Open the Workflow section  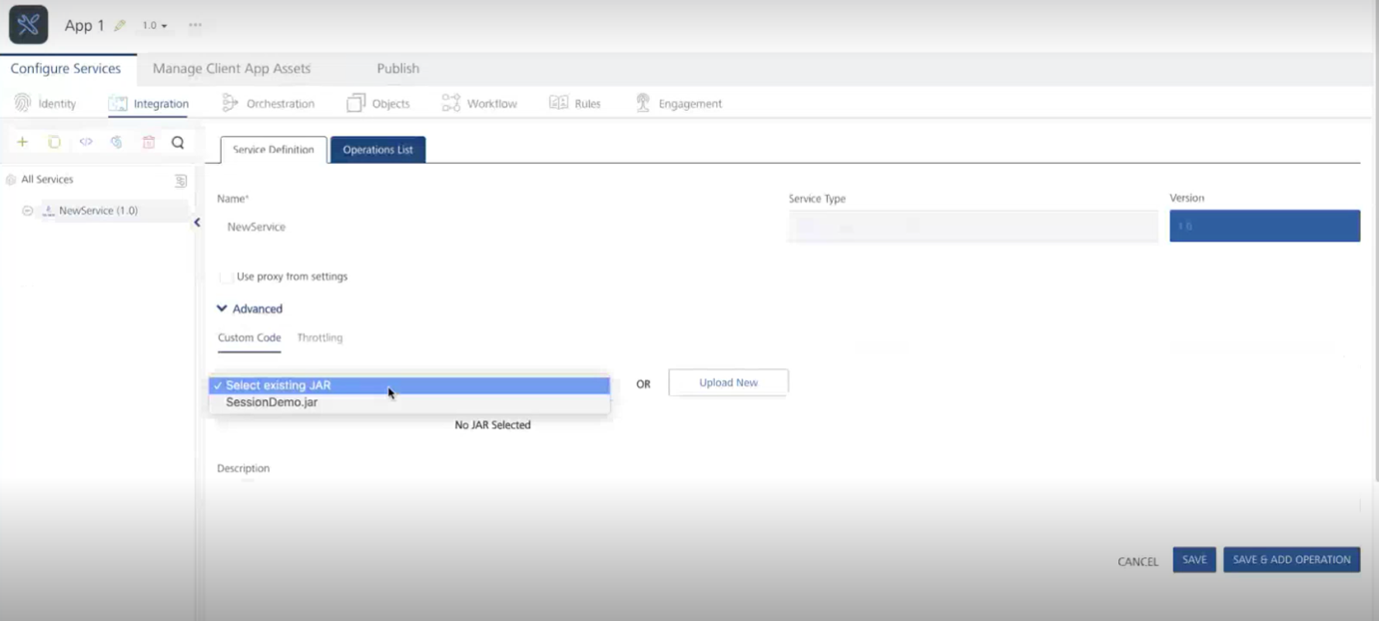pyautogui.click(x=480, y=104)
